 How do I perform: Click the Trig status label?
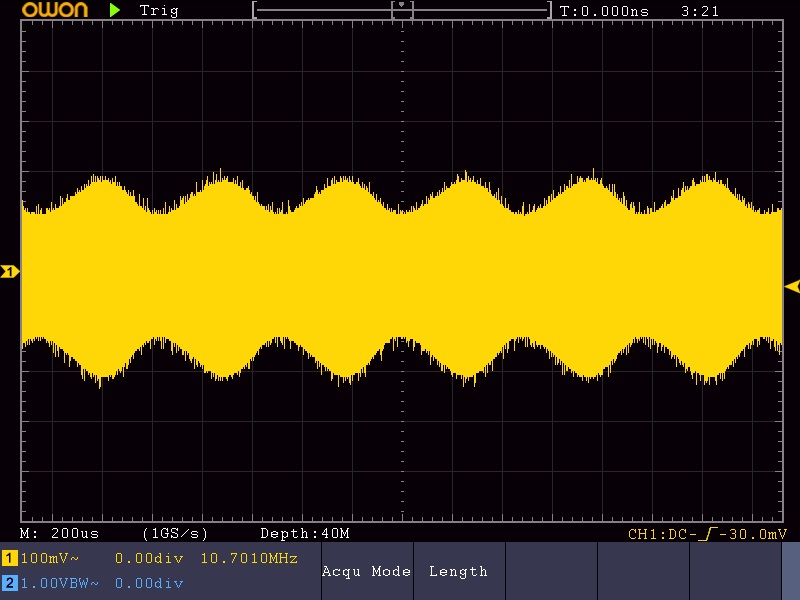tap(159, 11)
